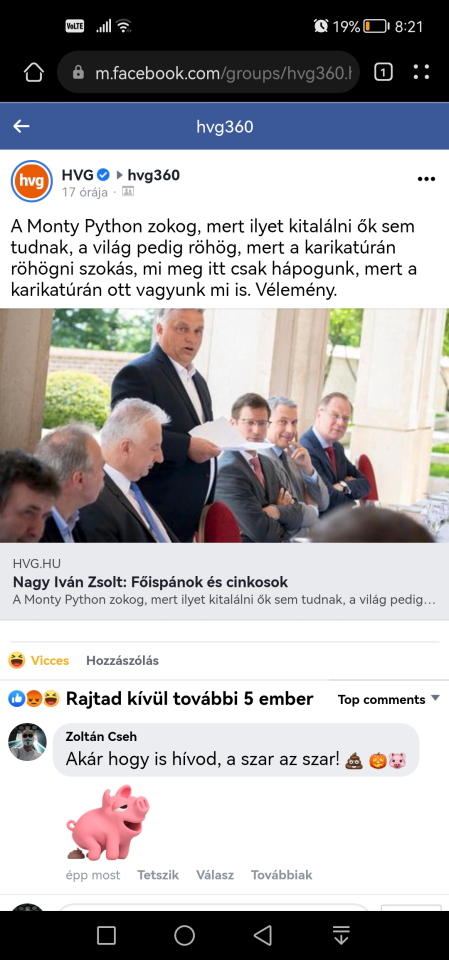Tap the reaction emojis summary icons
The width and height of the screenshot is (449, 960).
[34, 699]
